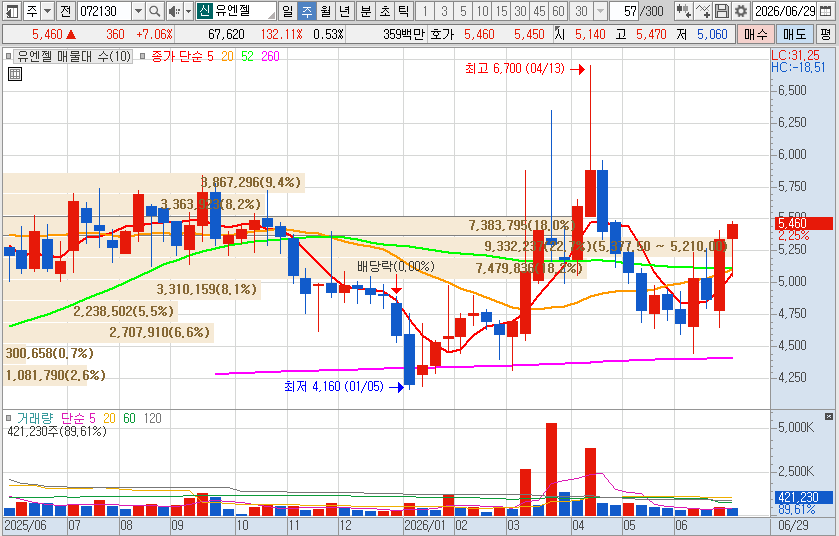Switch to tick chart 틱
The height and width of the screenshot is (536, 839).
point(403,11)
